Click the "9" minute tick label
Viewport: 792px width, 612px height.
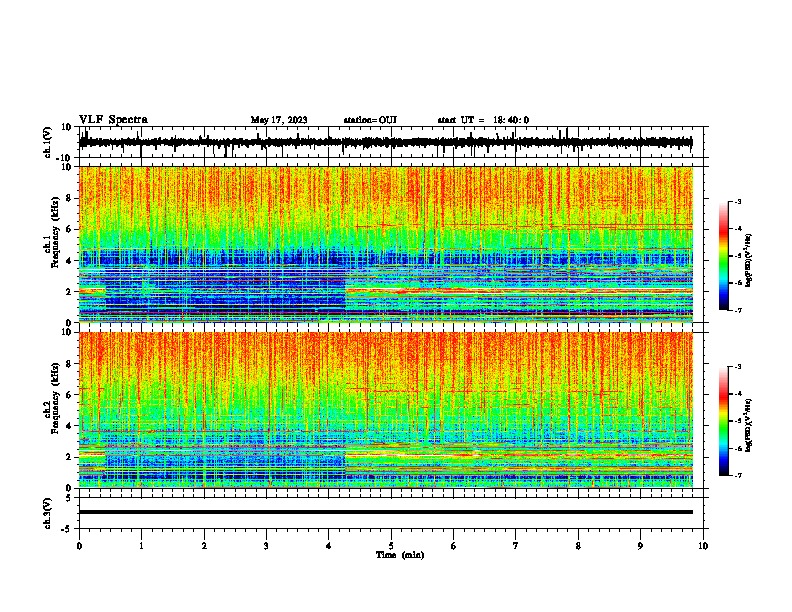(640, 546)
